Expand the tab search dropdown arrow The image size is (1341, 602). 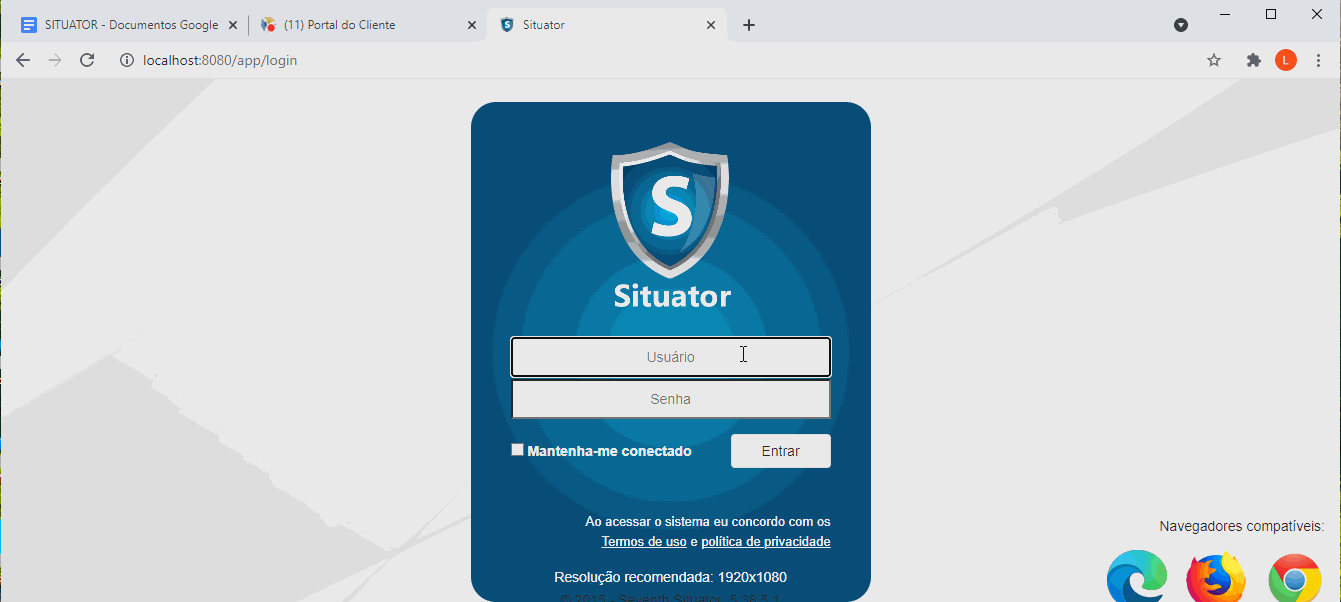[1181, 25]
